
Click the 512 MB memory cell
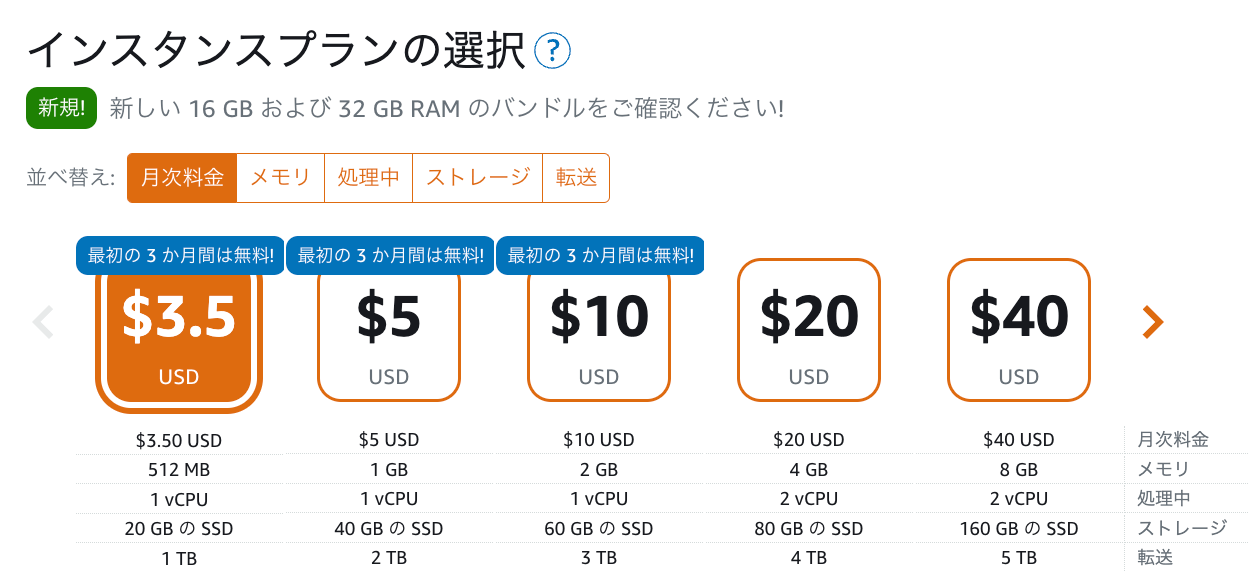pos(179,469)
